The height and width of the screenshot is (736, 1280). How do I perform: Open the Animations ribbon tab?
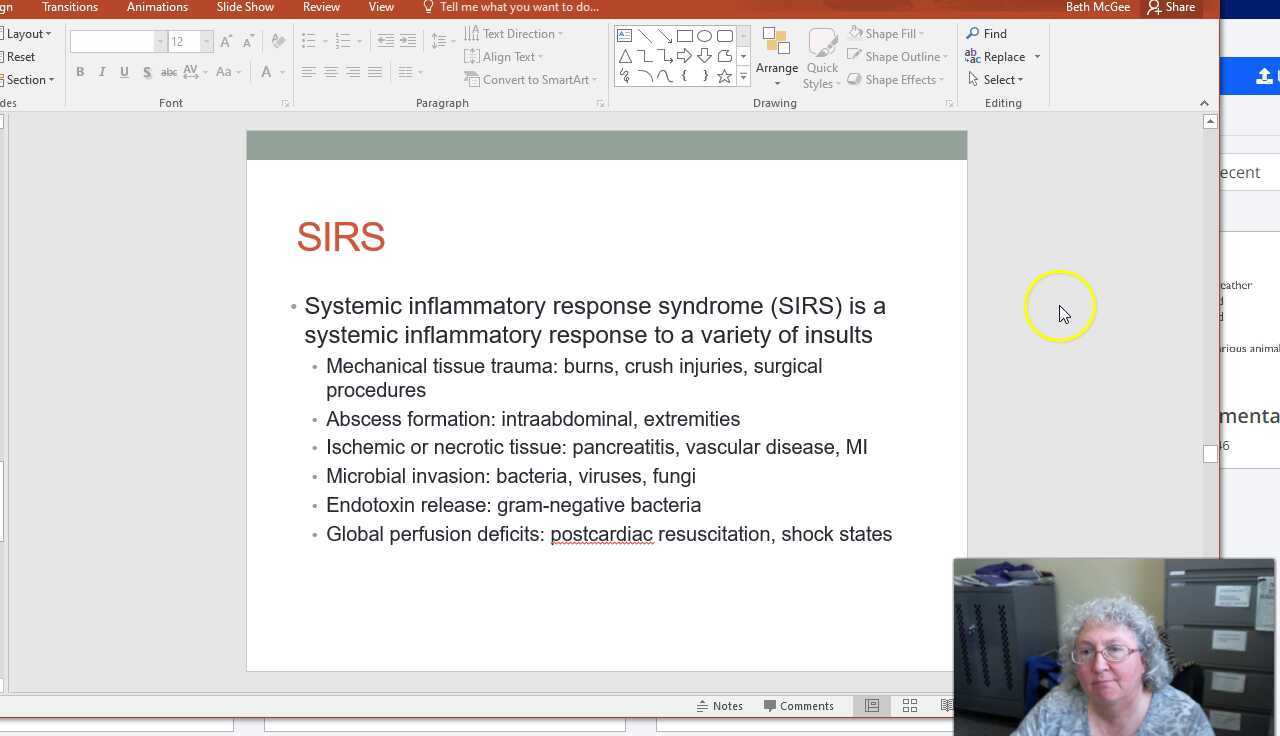157,7
